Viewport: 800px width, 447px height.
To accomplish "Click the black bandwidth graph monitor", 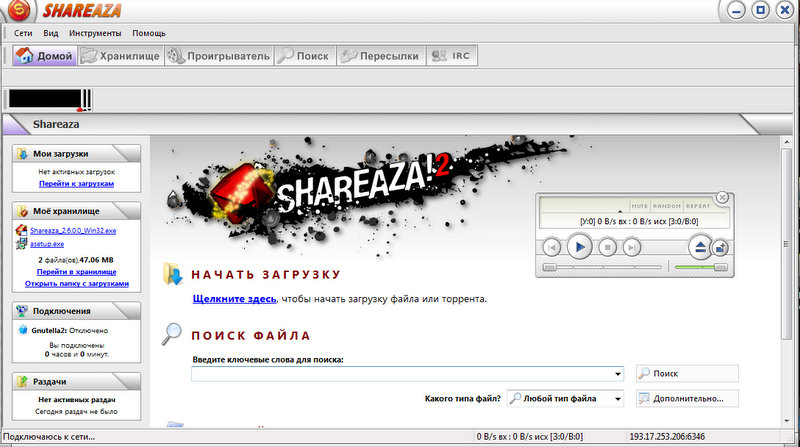I will (x=45, y=99).
